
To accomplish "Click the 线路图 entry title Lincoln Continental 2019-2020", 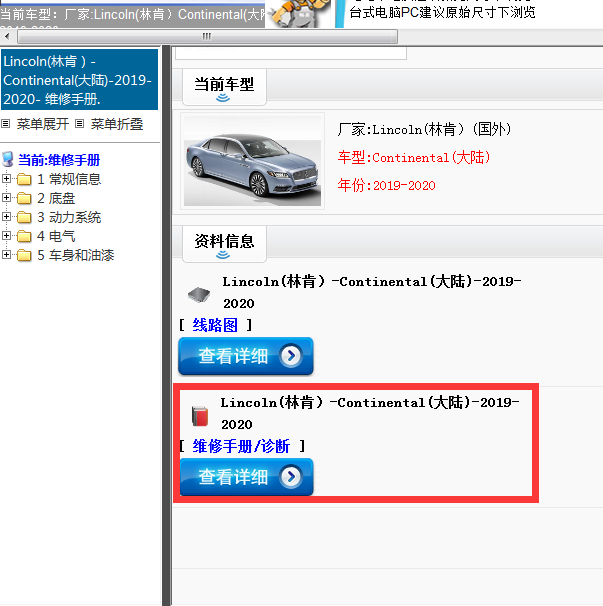I will point(372,292).
